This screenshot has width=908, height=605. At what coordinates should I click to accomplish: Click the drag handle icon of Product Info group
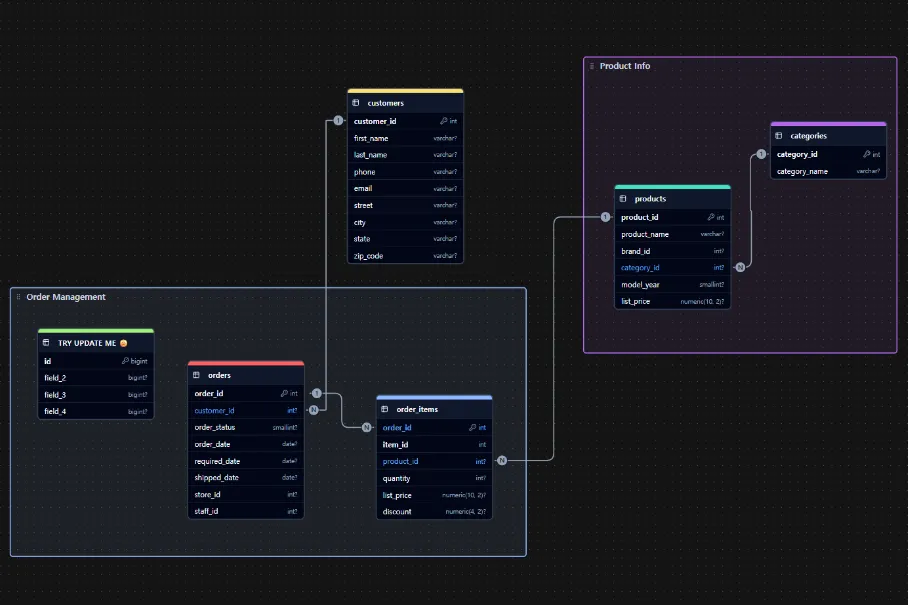pos(592,66)
